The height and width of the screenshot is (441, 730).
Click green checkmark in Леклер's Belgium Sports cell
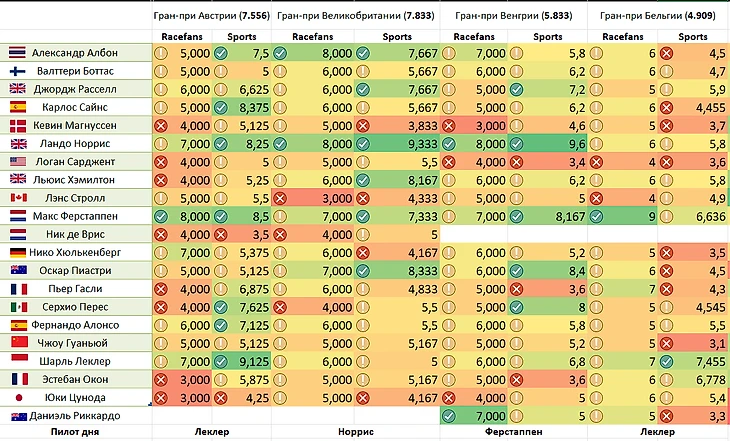click(666, 360)
